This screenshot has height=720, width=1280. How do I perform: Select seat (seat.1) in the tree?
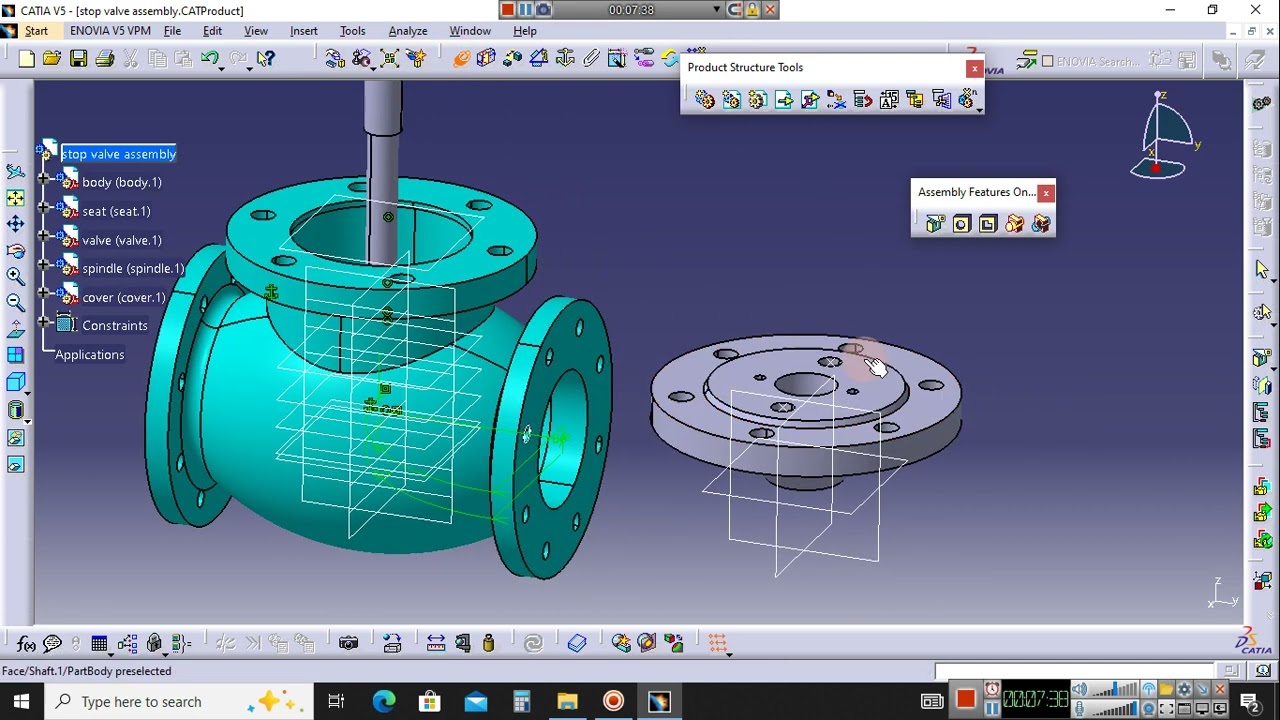pos(116,211)
